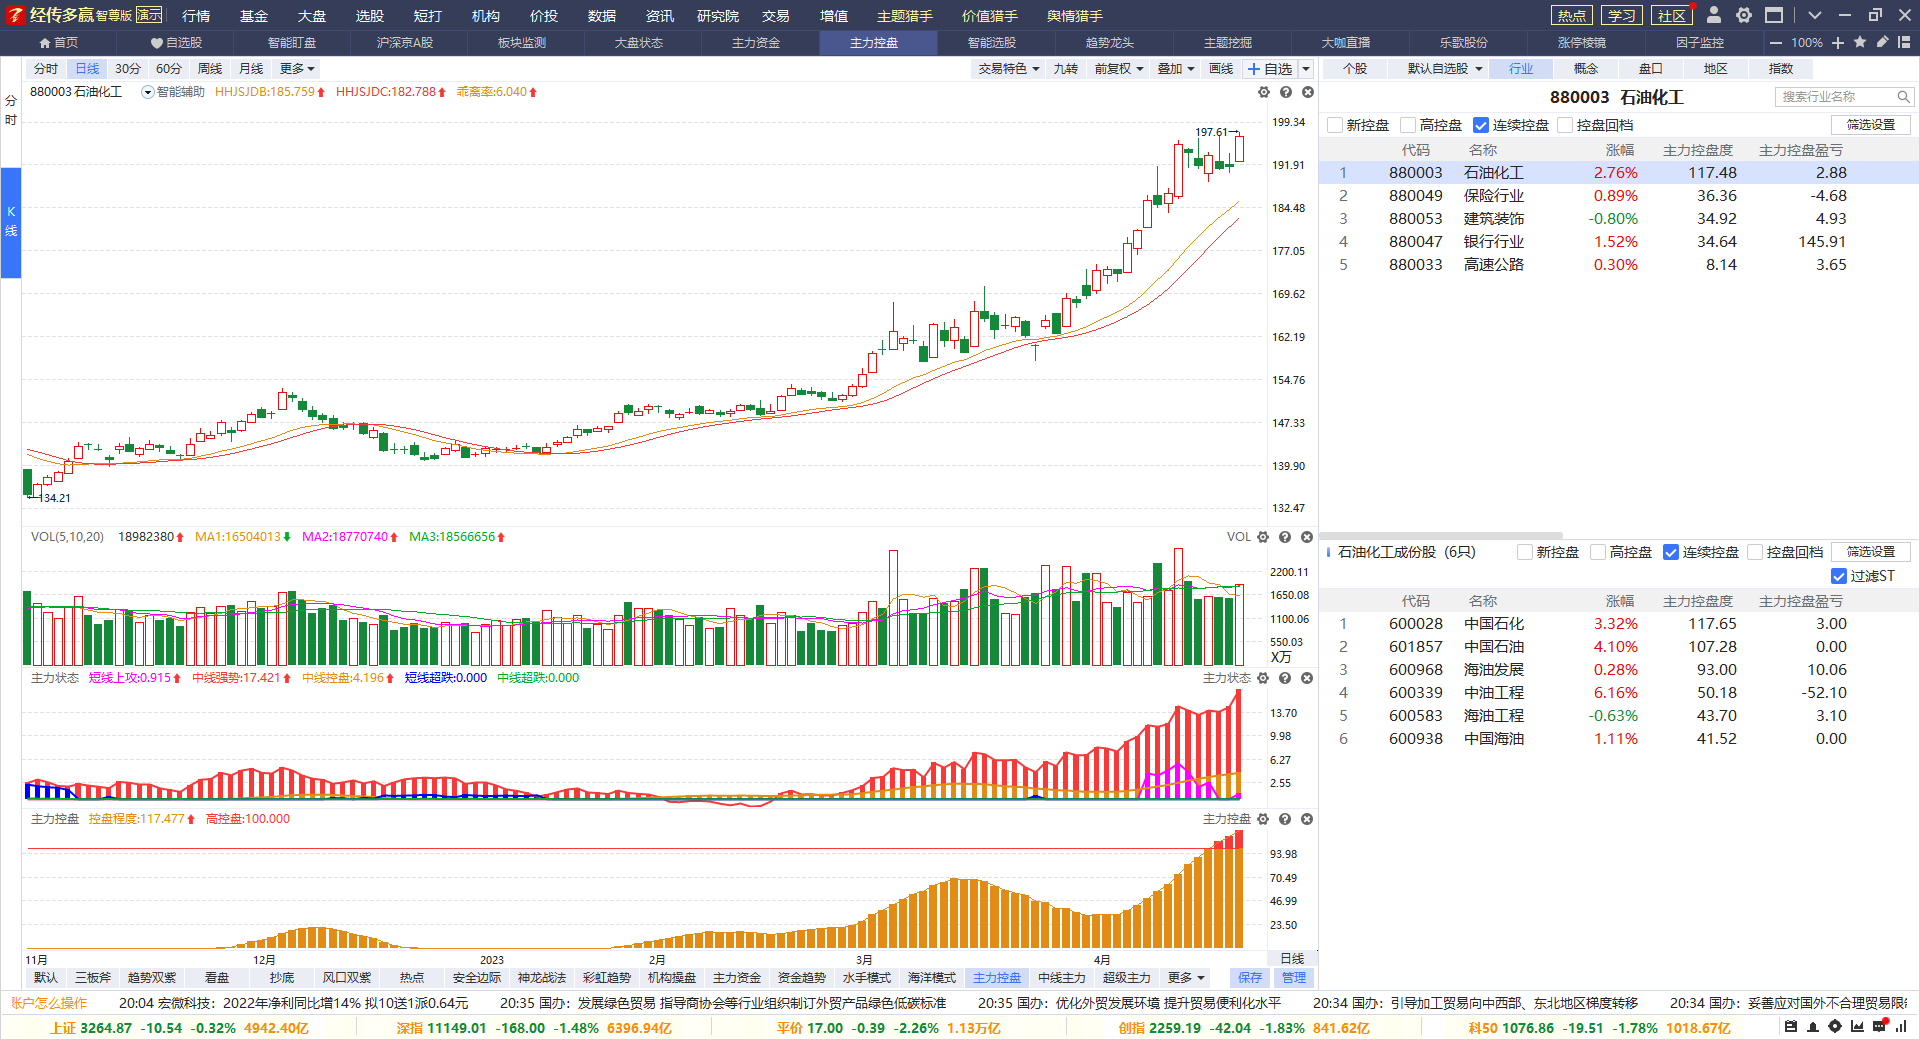The width and height of the screenshot is (1920, 1040).
Task: Click the pencil edit icon in top toolbar
Action: coord(1882,42)
